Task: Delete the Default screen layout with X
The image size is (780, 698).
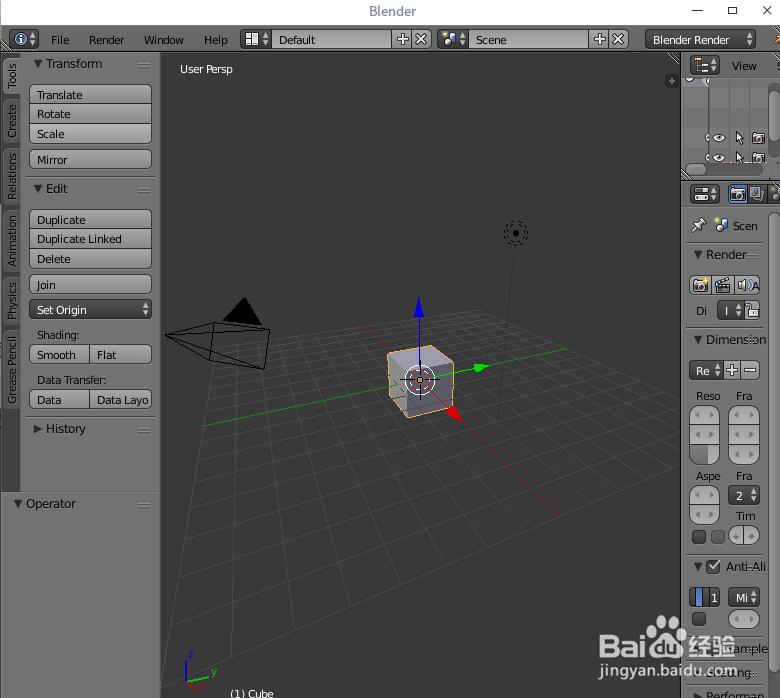Action: click(421, 39)
